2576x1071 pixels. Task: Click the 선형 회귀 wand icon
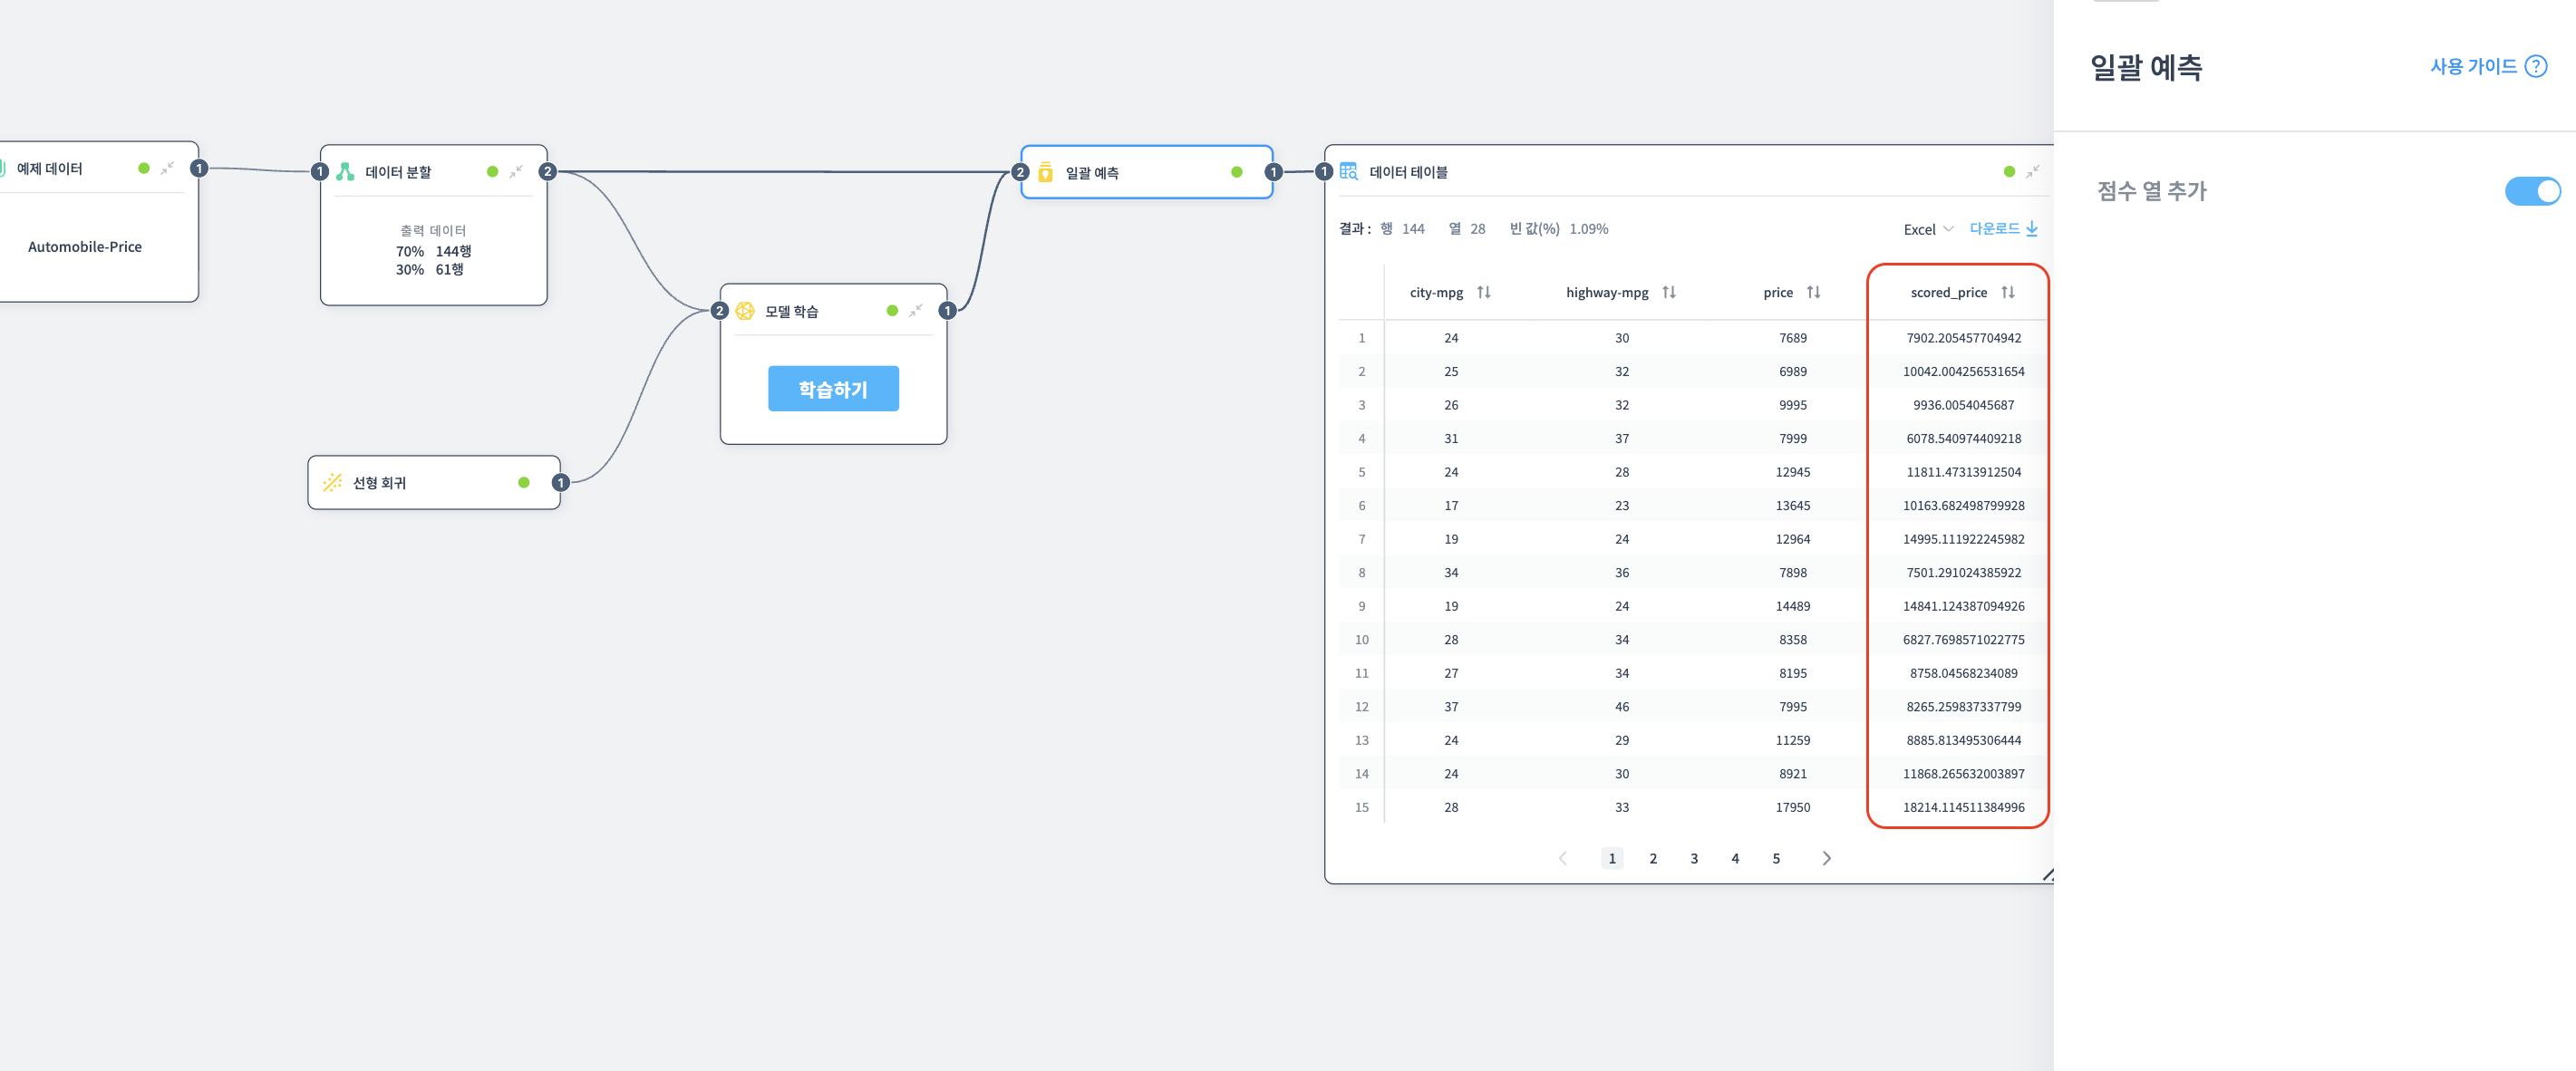(x=332, y=483)
